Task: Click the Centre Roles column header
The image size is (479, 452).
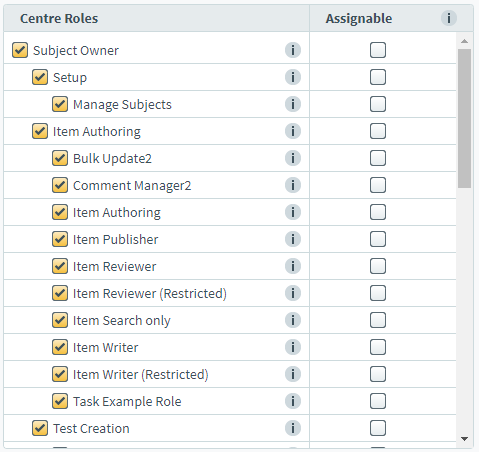Action: tap(156, 18)
